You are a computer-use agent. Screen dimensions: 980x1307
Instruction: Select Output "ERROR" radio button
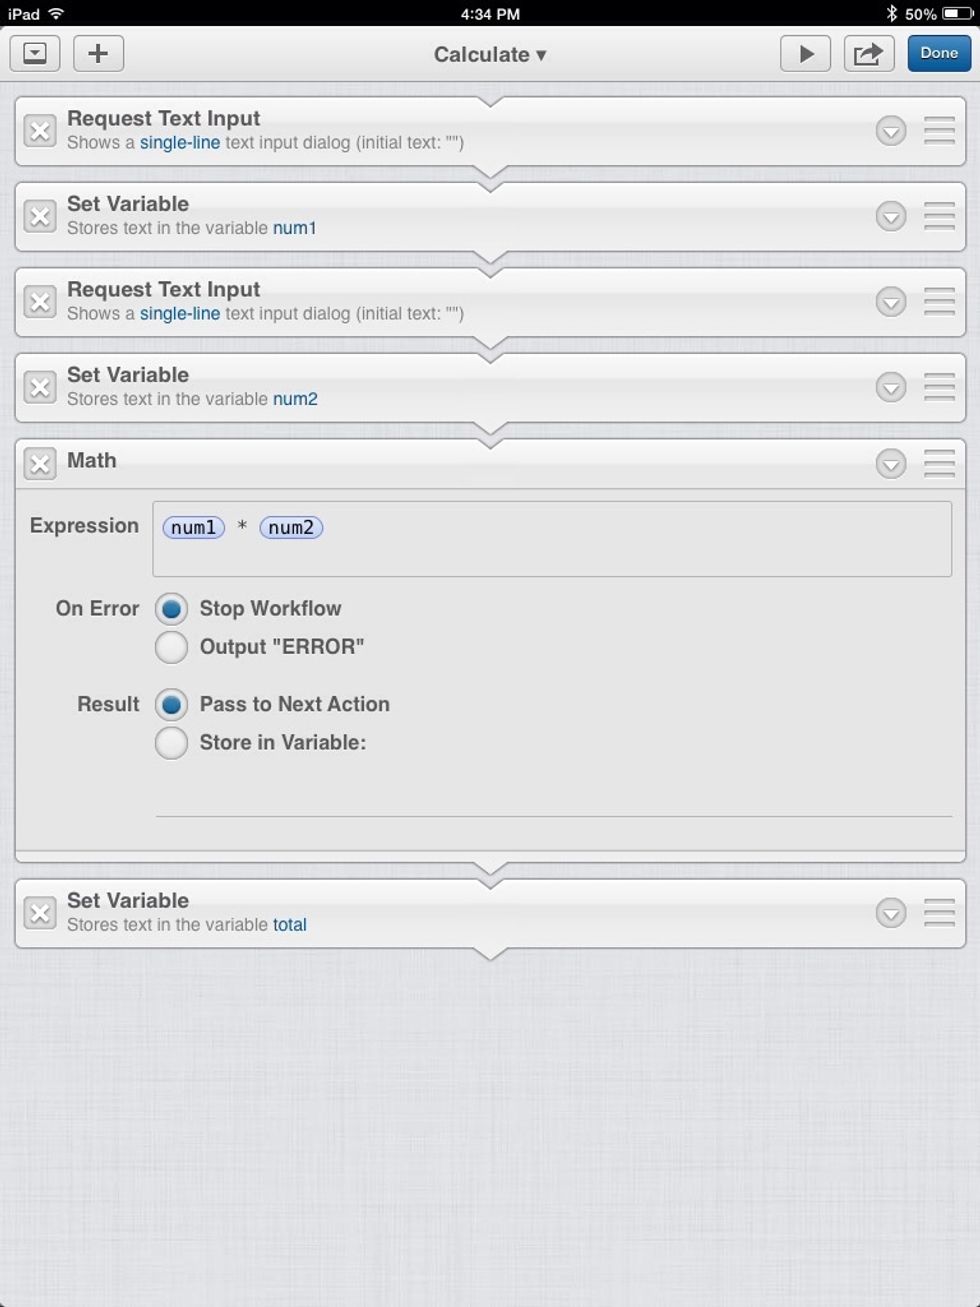pos(171,647)
